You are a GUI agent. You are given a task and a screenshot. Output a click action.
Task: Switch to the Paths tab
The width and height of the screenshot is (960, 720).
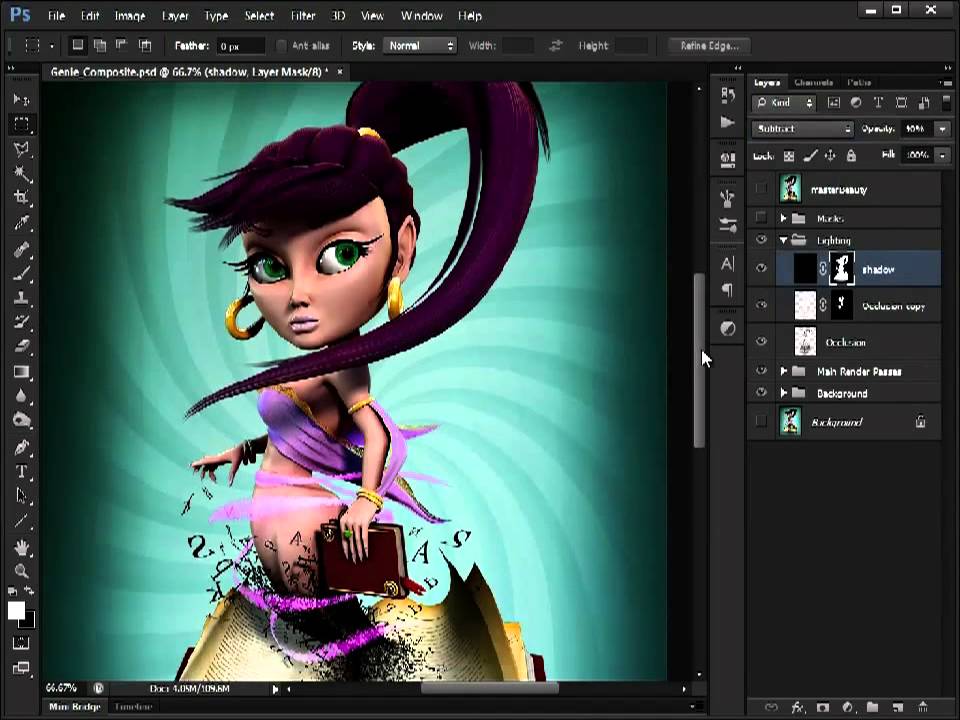tap(859, 82)
